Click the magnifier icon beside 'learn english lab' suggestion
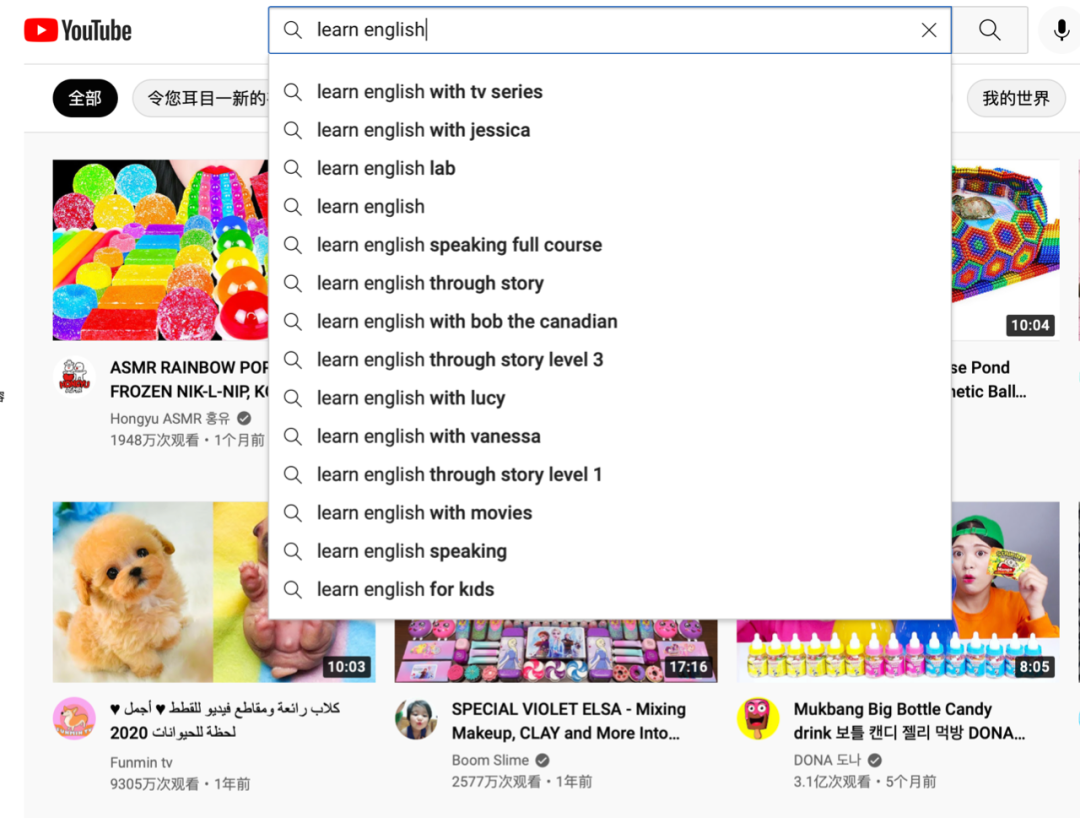 coord(293,168)
